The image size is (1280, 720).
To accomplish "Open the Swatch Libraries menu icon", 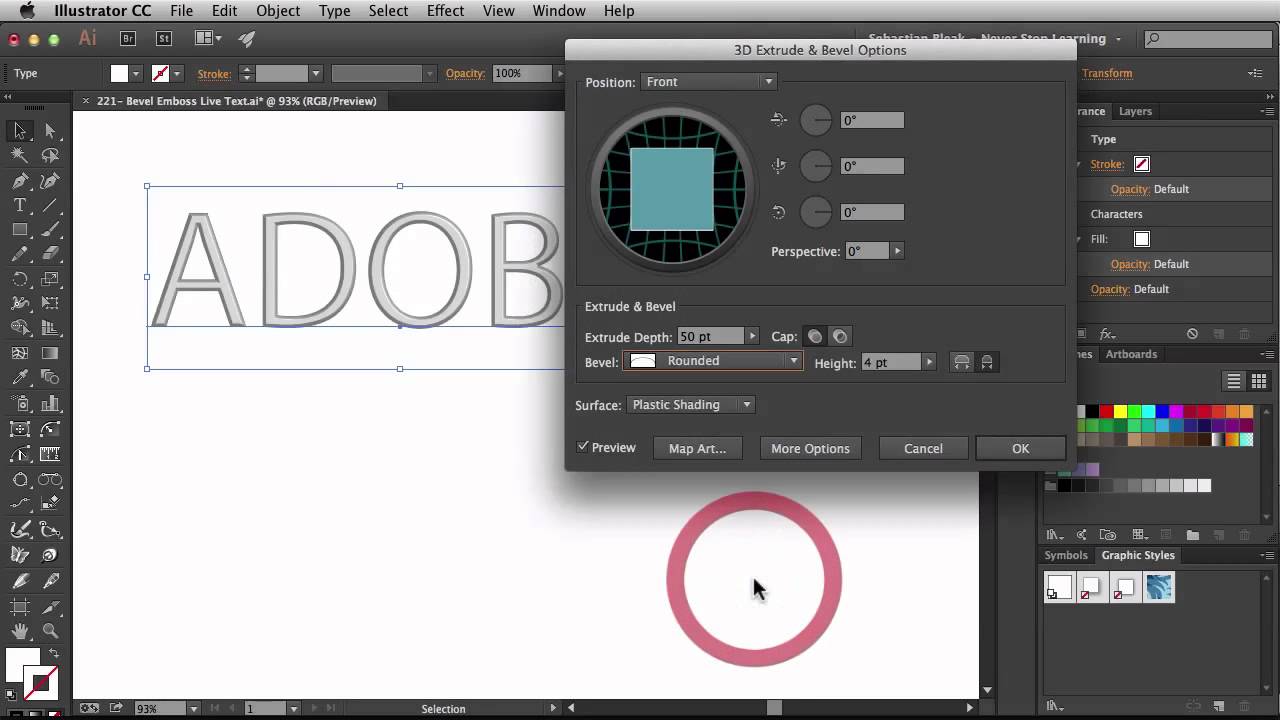I will (x=1054, y=536).
